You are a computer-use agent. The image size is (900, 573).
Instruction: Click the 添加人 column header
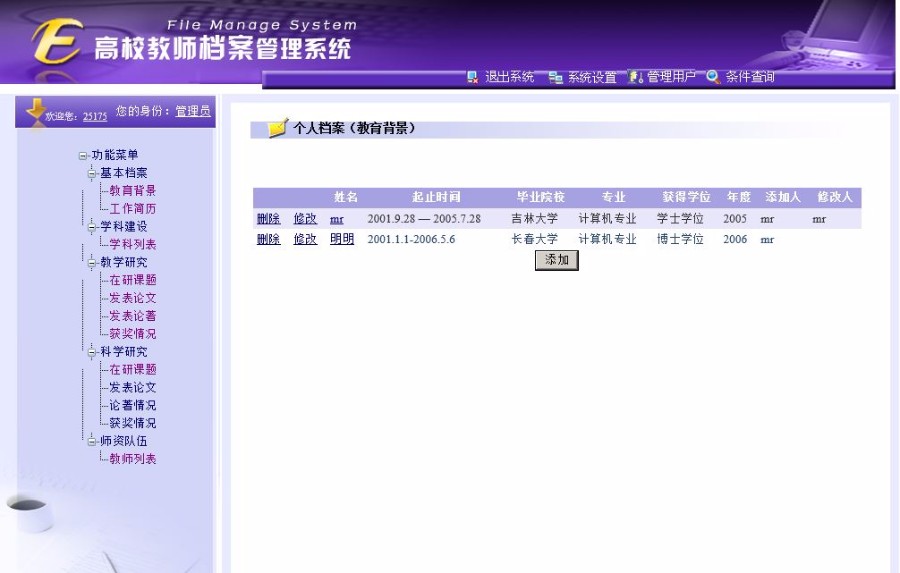pos(783,197)
